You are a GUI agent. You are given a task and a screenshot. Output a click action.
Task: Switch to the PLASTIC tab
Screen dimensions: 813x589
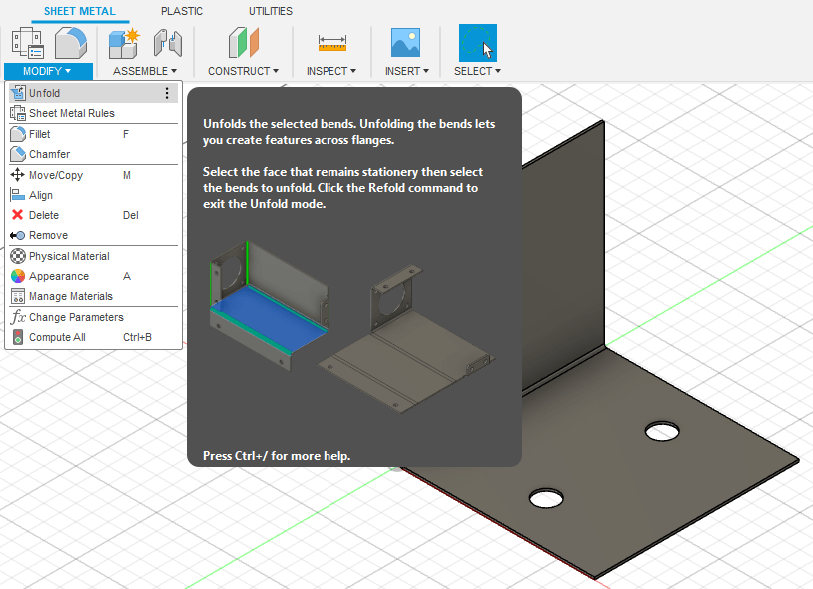(181, 11)
